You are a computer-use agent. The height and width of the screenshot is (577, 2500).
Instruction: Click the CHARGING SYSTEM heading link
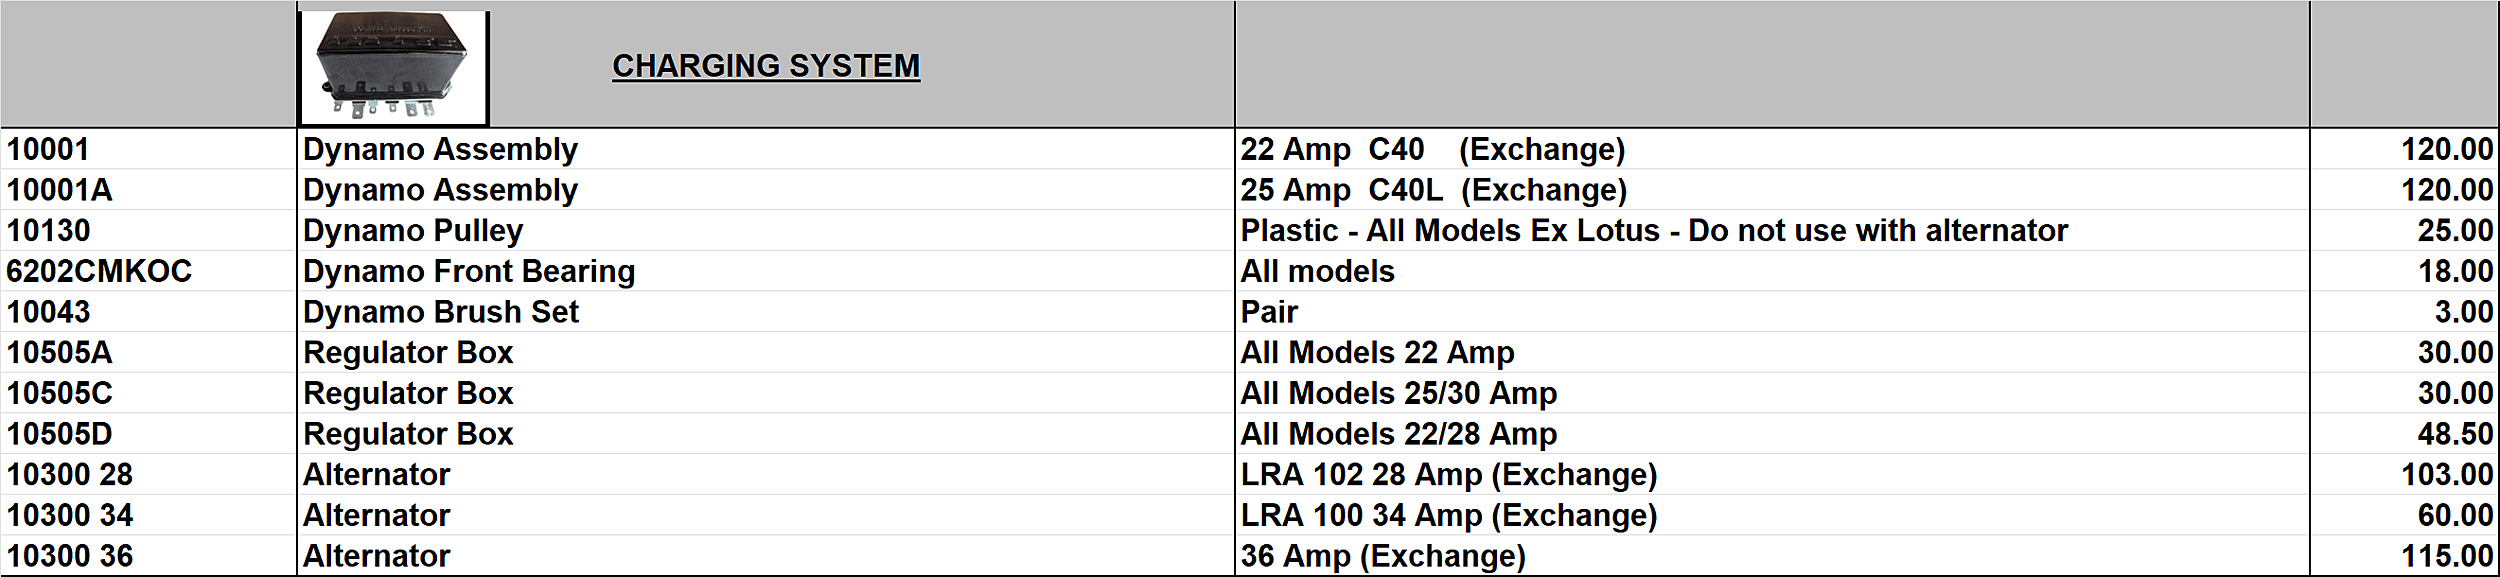[765, 66]
